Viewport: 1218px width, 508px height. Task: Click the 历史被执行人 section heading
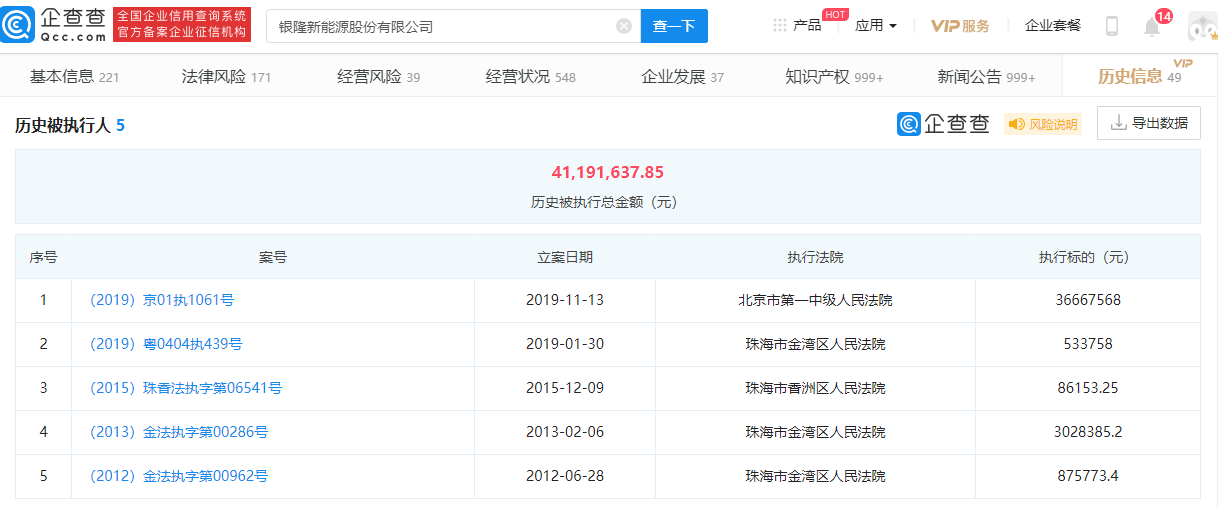(x=70, y=125)
